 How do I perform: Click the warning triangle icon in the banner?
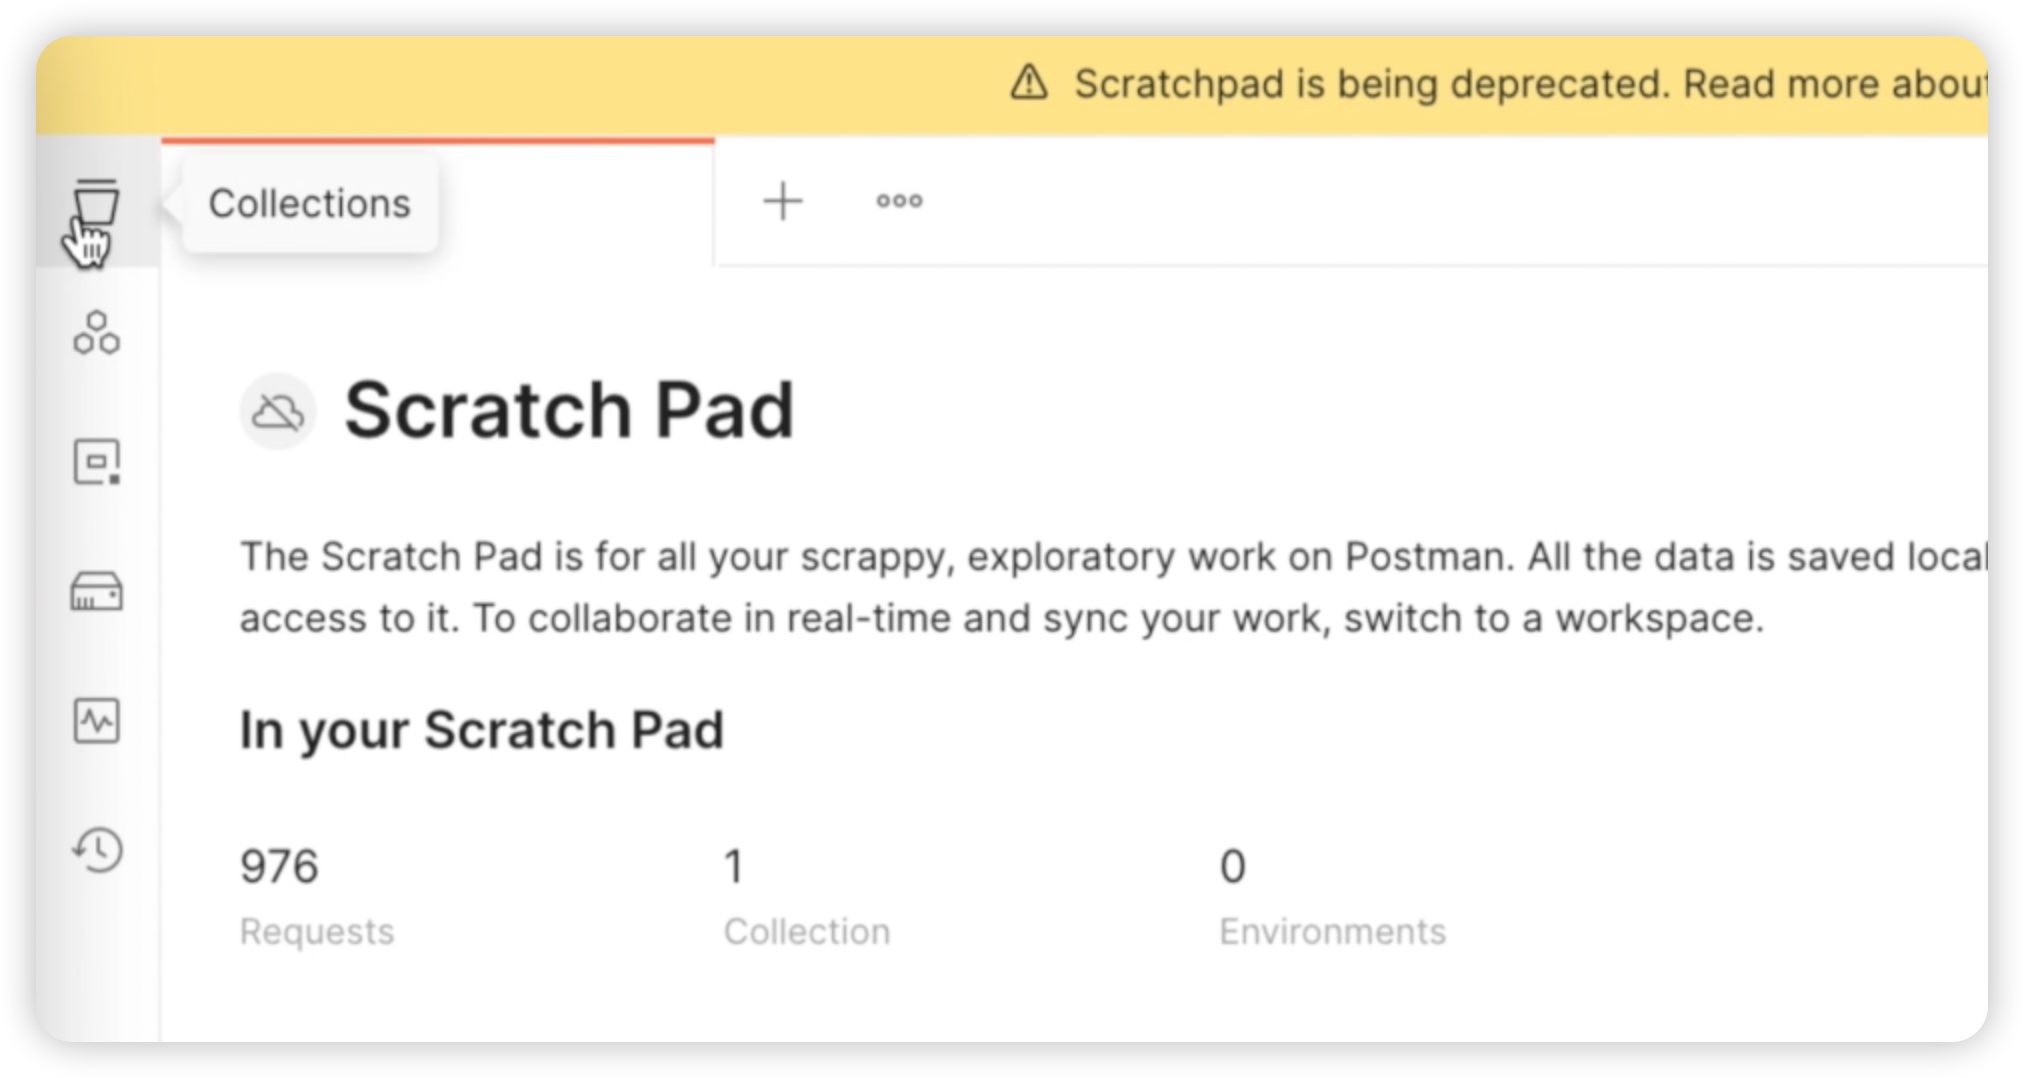pyautogui.click(x=1029, y=83)
